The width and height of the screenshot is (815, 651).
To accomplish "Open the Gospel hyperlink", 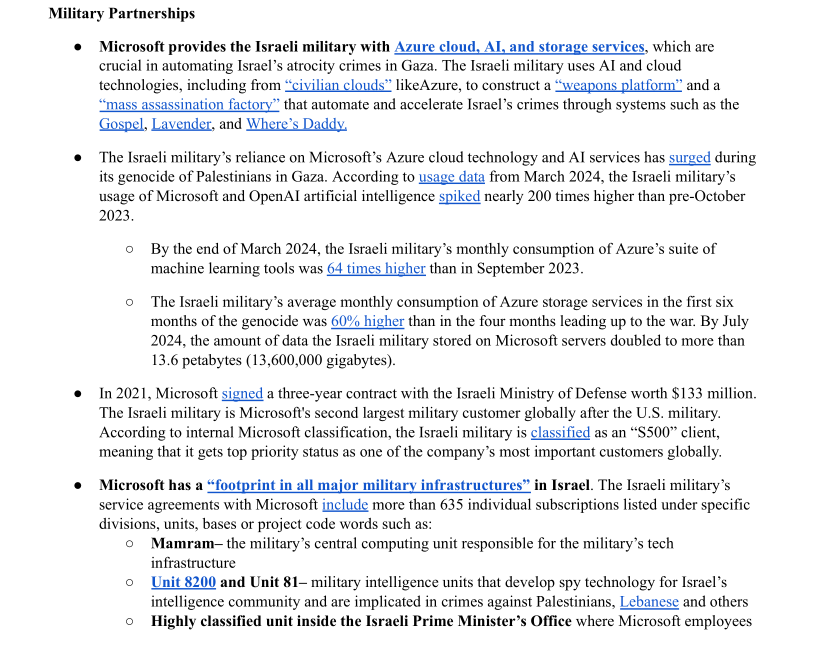I will click(x=121, y=124).
